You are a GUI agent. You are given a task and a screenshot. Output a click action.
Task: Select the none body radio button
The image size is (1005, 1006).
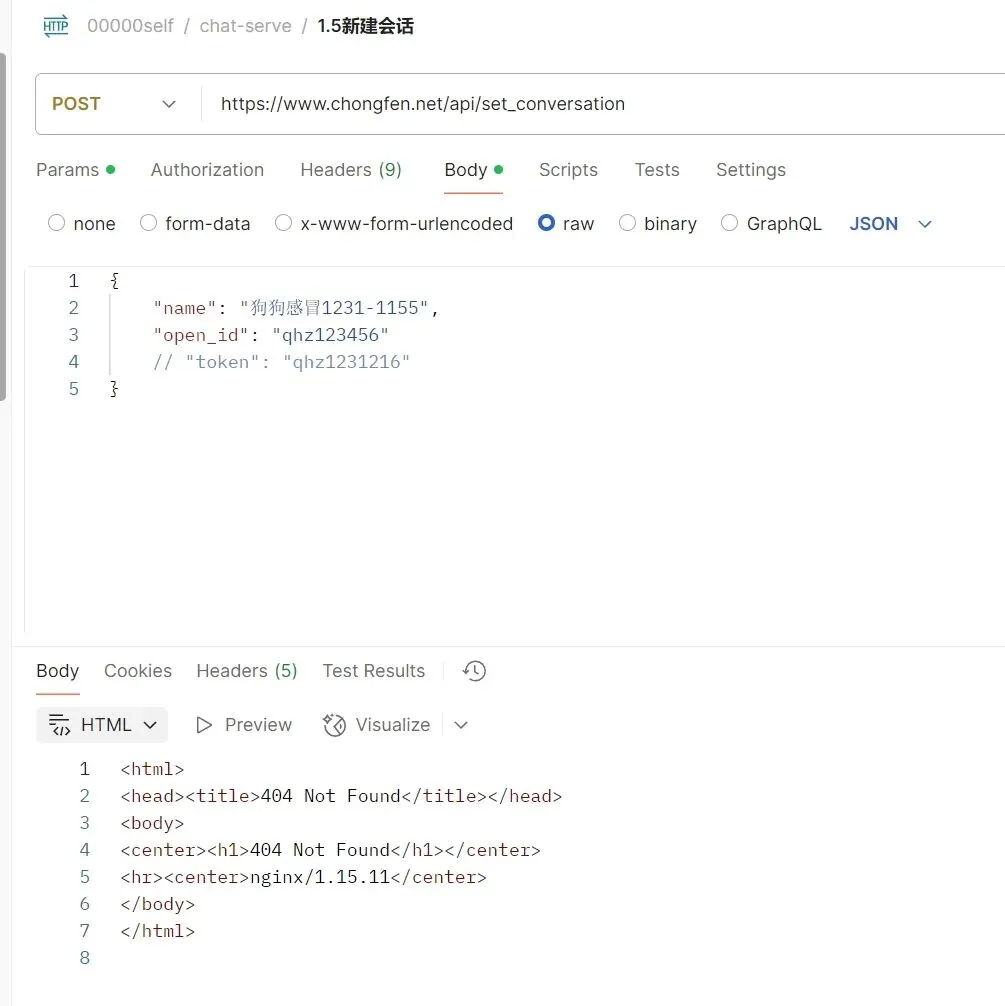click(x=57, y=223)
